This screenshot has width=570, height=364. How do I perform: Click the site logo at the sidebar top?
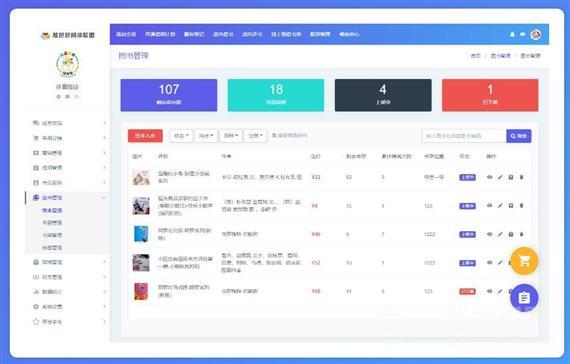point(68,35)
